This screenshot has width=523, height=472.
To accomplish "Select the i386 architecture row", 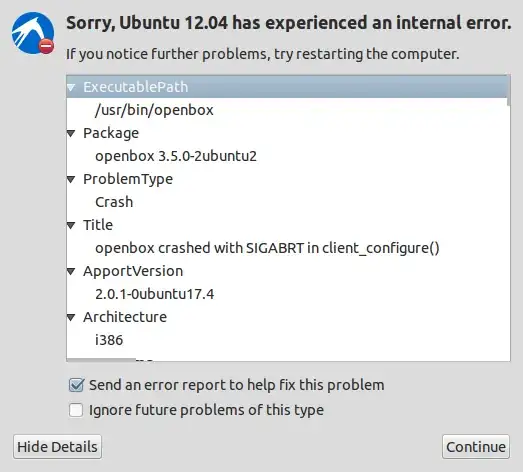I will pos(287,340).
